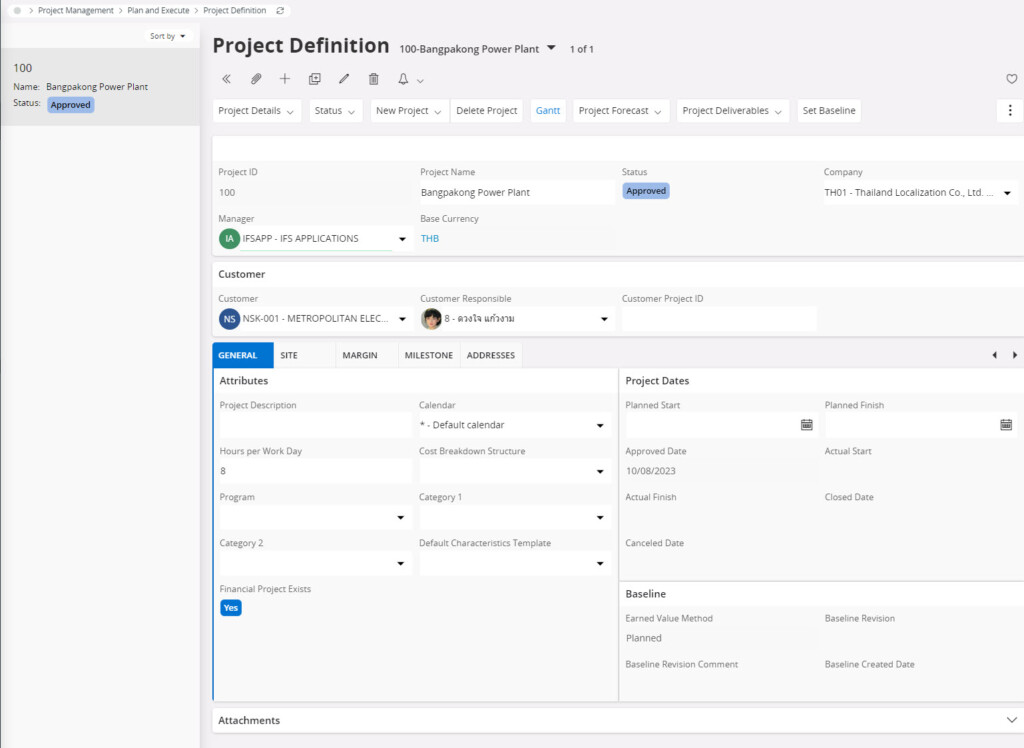Switch to the MILESTONE tab
Screen dimensions: 1024x748
tap(428, 355)
